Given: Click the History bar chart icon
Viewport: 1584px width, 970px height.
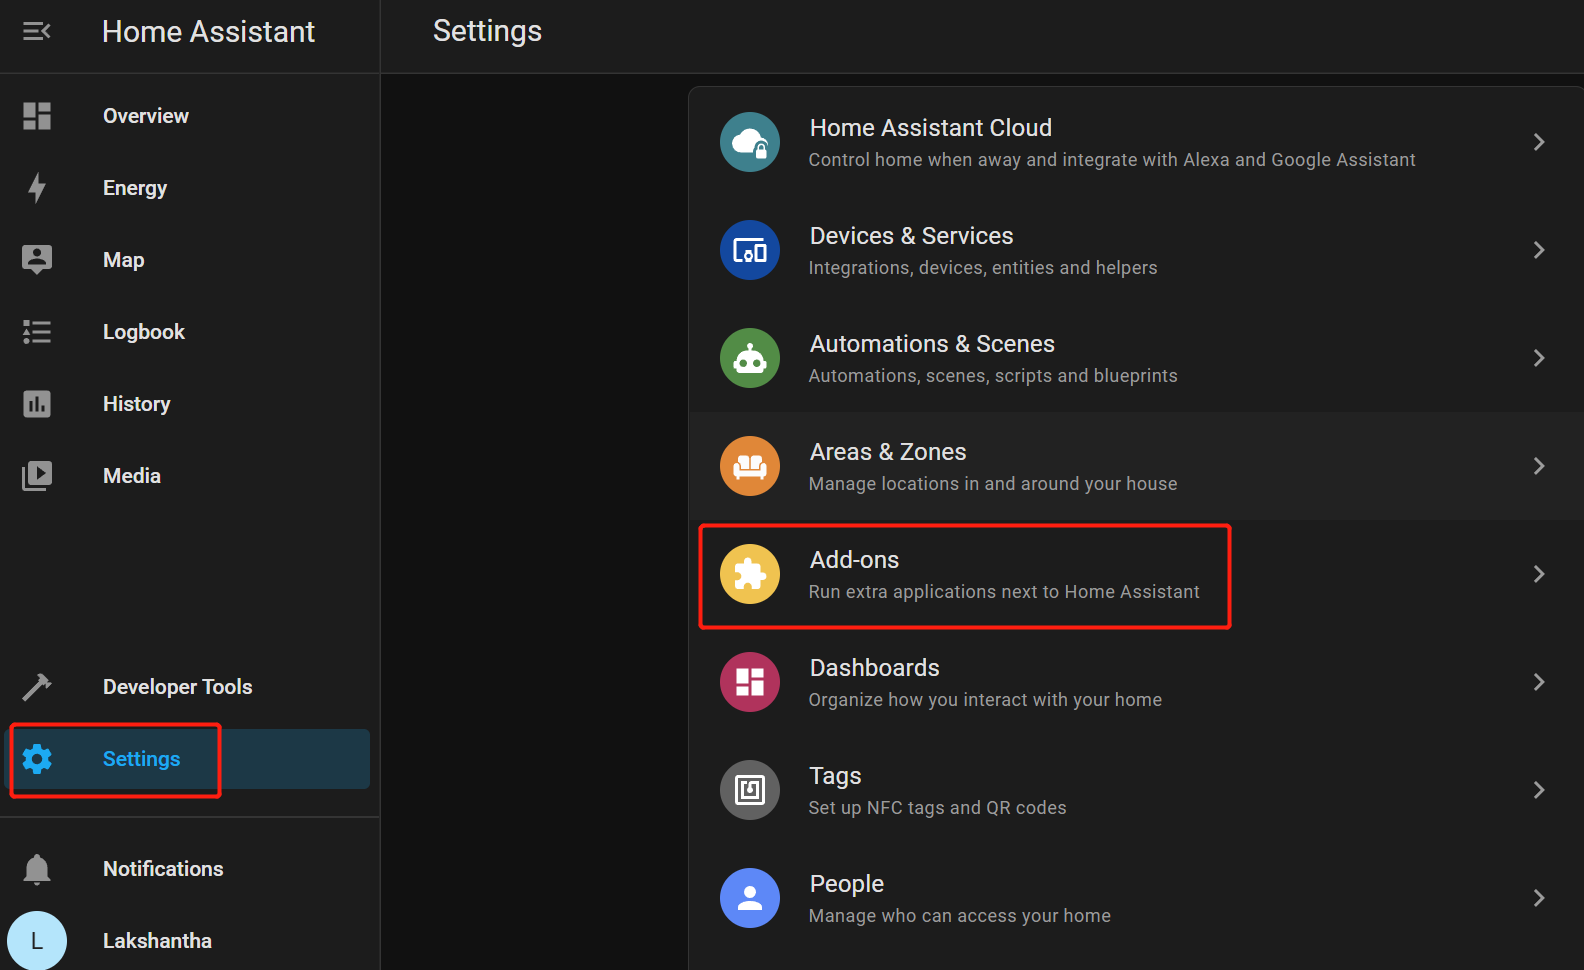Looking at the screenshot, I should click(x=37, y=404).
